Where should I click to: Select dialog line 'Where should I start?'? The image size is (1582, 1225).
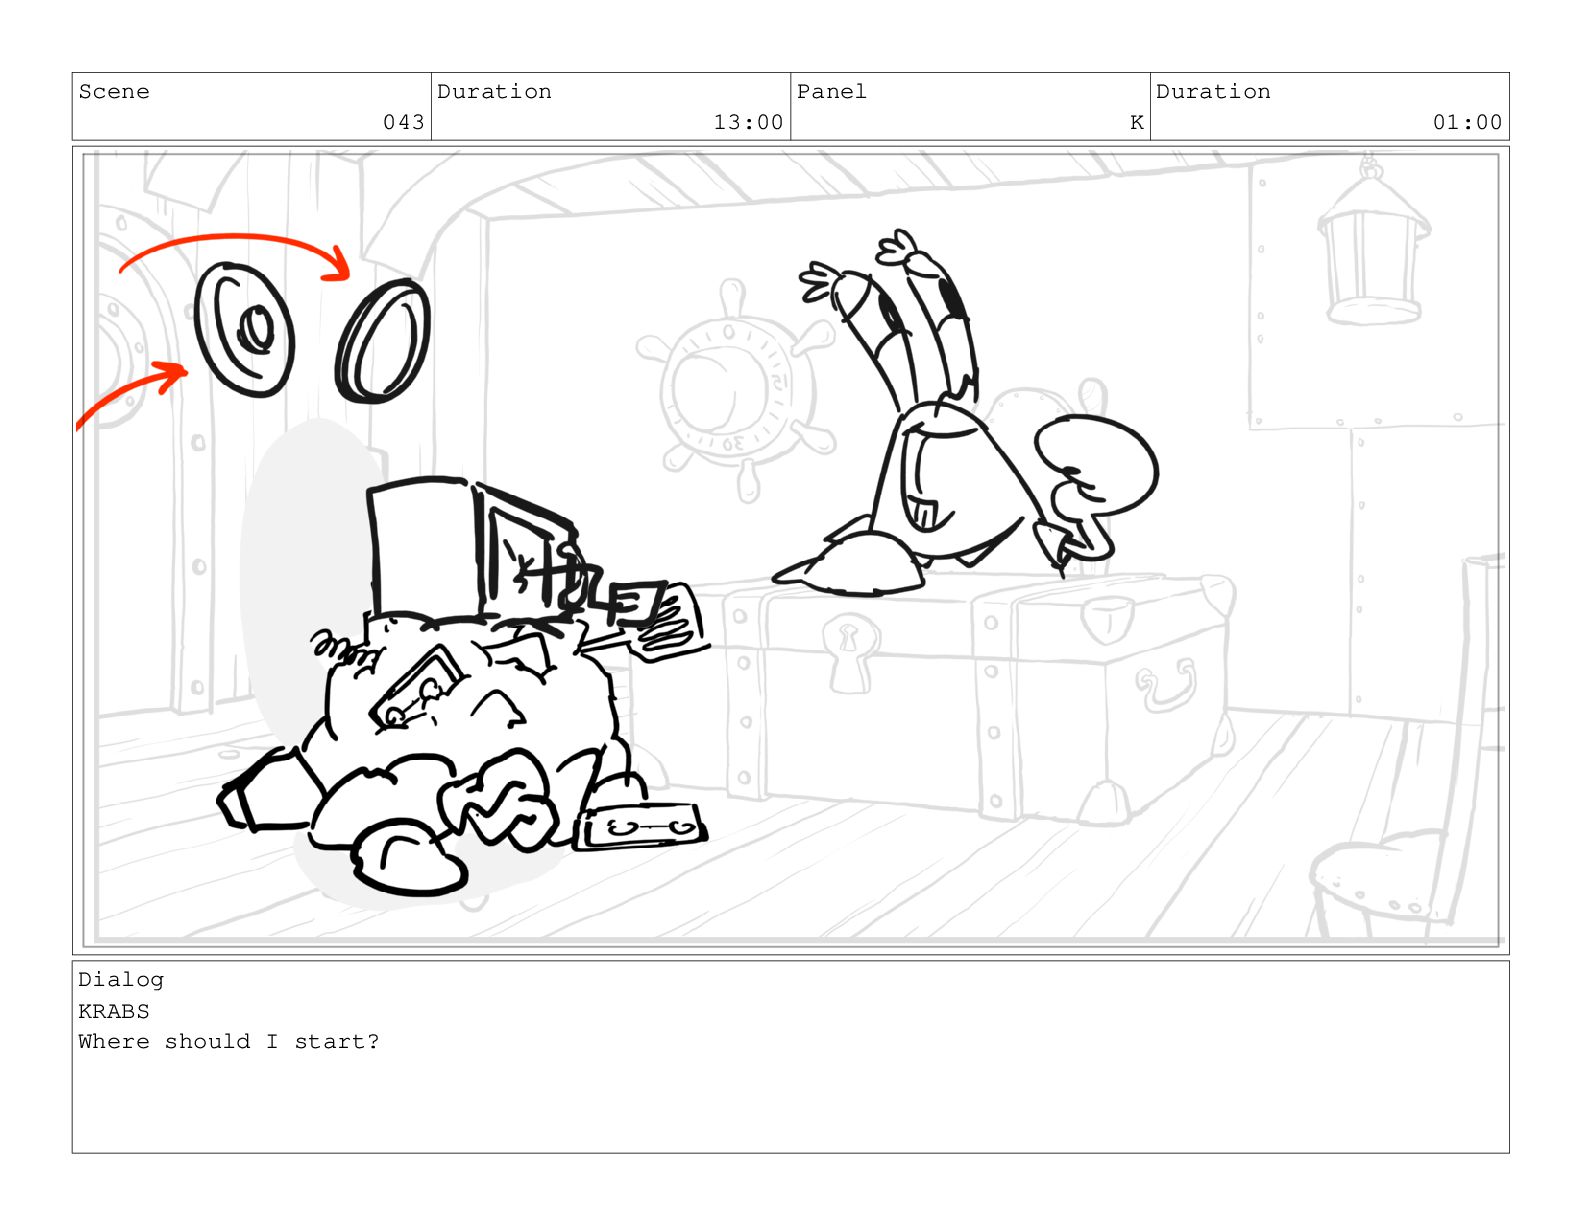(229, 1041)
